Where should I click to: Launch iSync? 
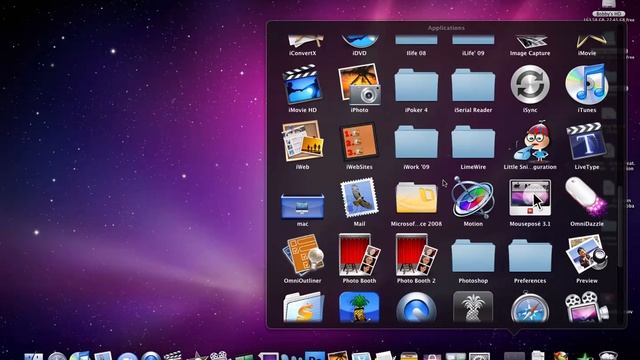pos(530,84)
